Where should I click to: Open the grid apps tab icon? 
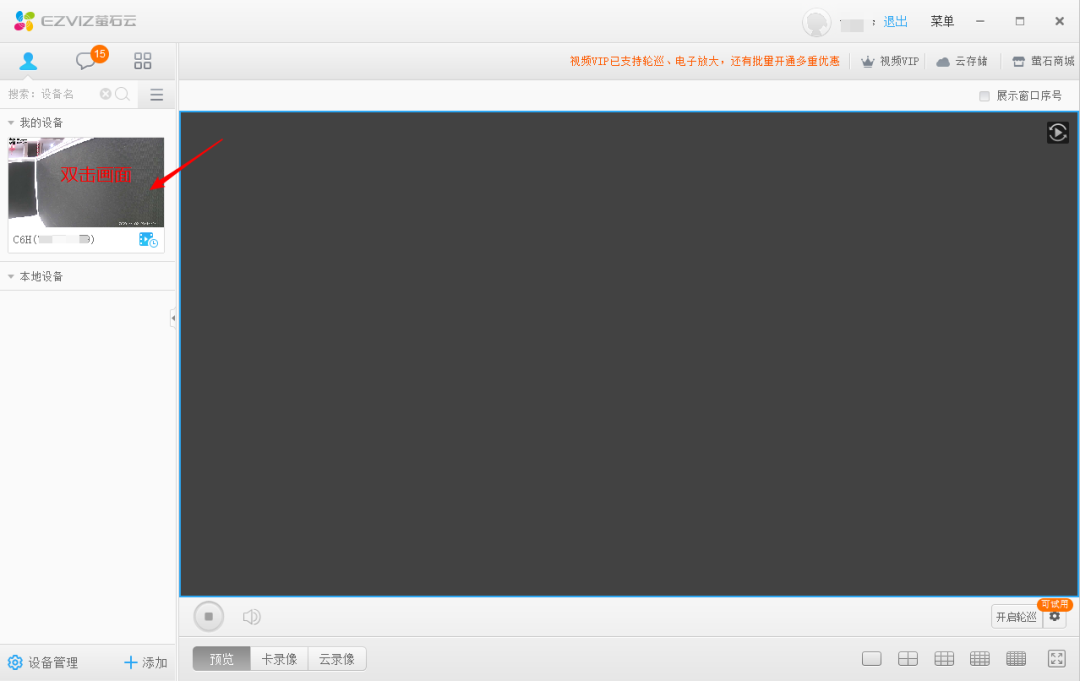click(143, 61)
